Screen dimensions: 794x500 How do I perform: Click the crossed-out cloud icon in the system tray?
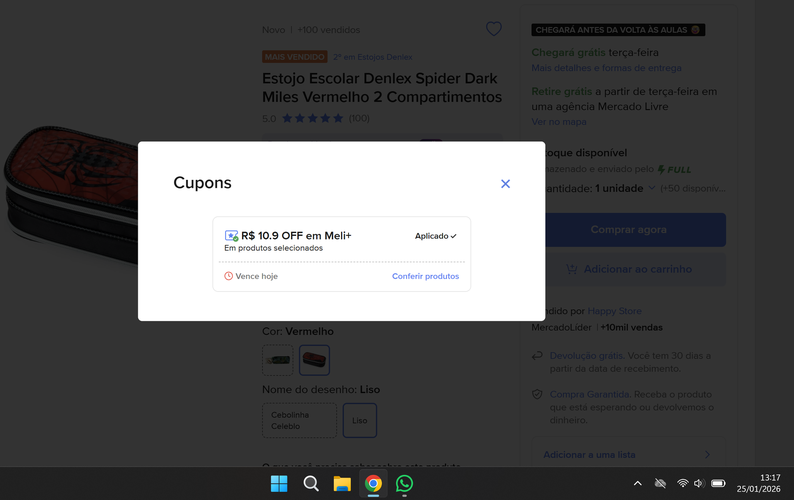tap(660, 483)
